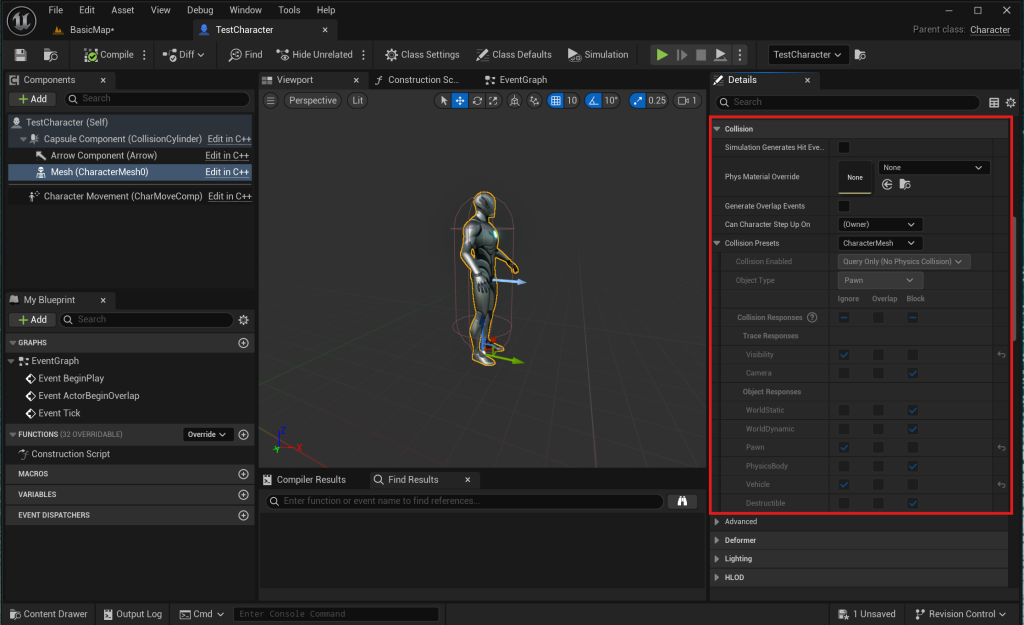Open Compile options three-dot menu
Viewport: 1024px width, 625px height.
pos(144,55)
